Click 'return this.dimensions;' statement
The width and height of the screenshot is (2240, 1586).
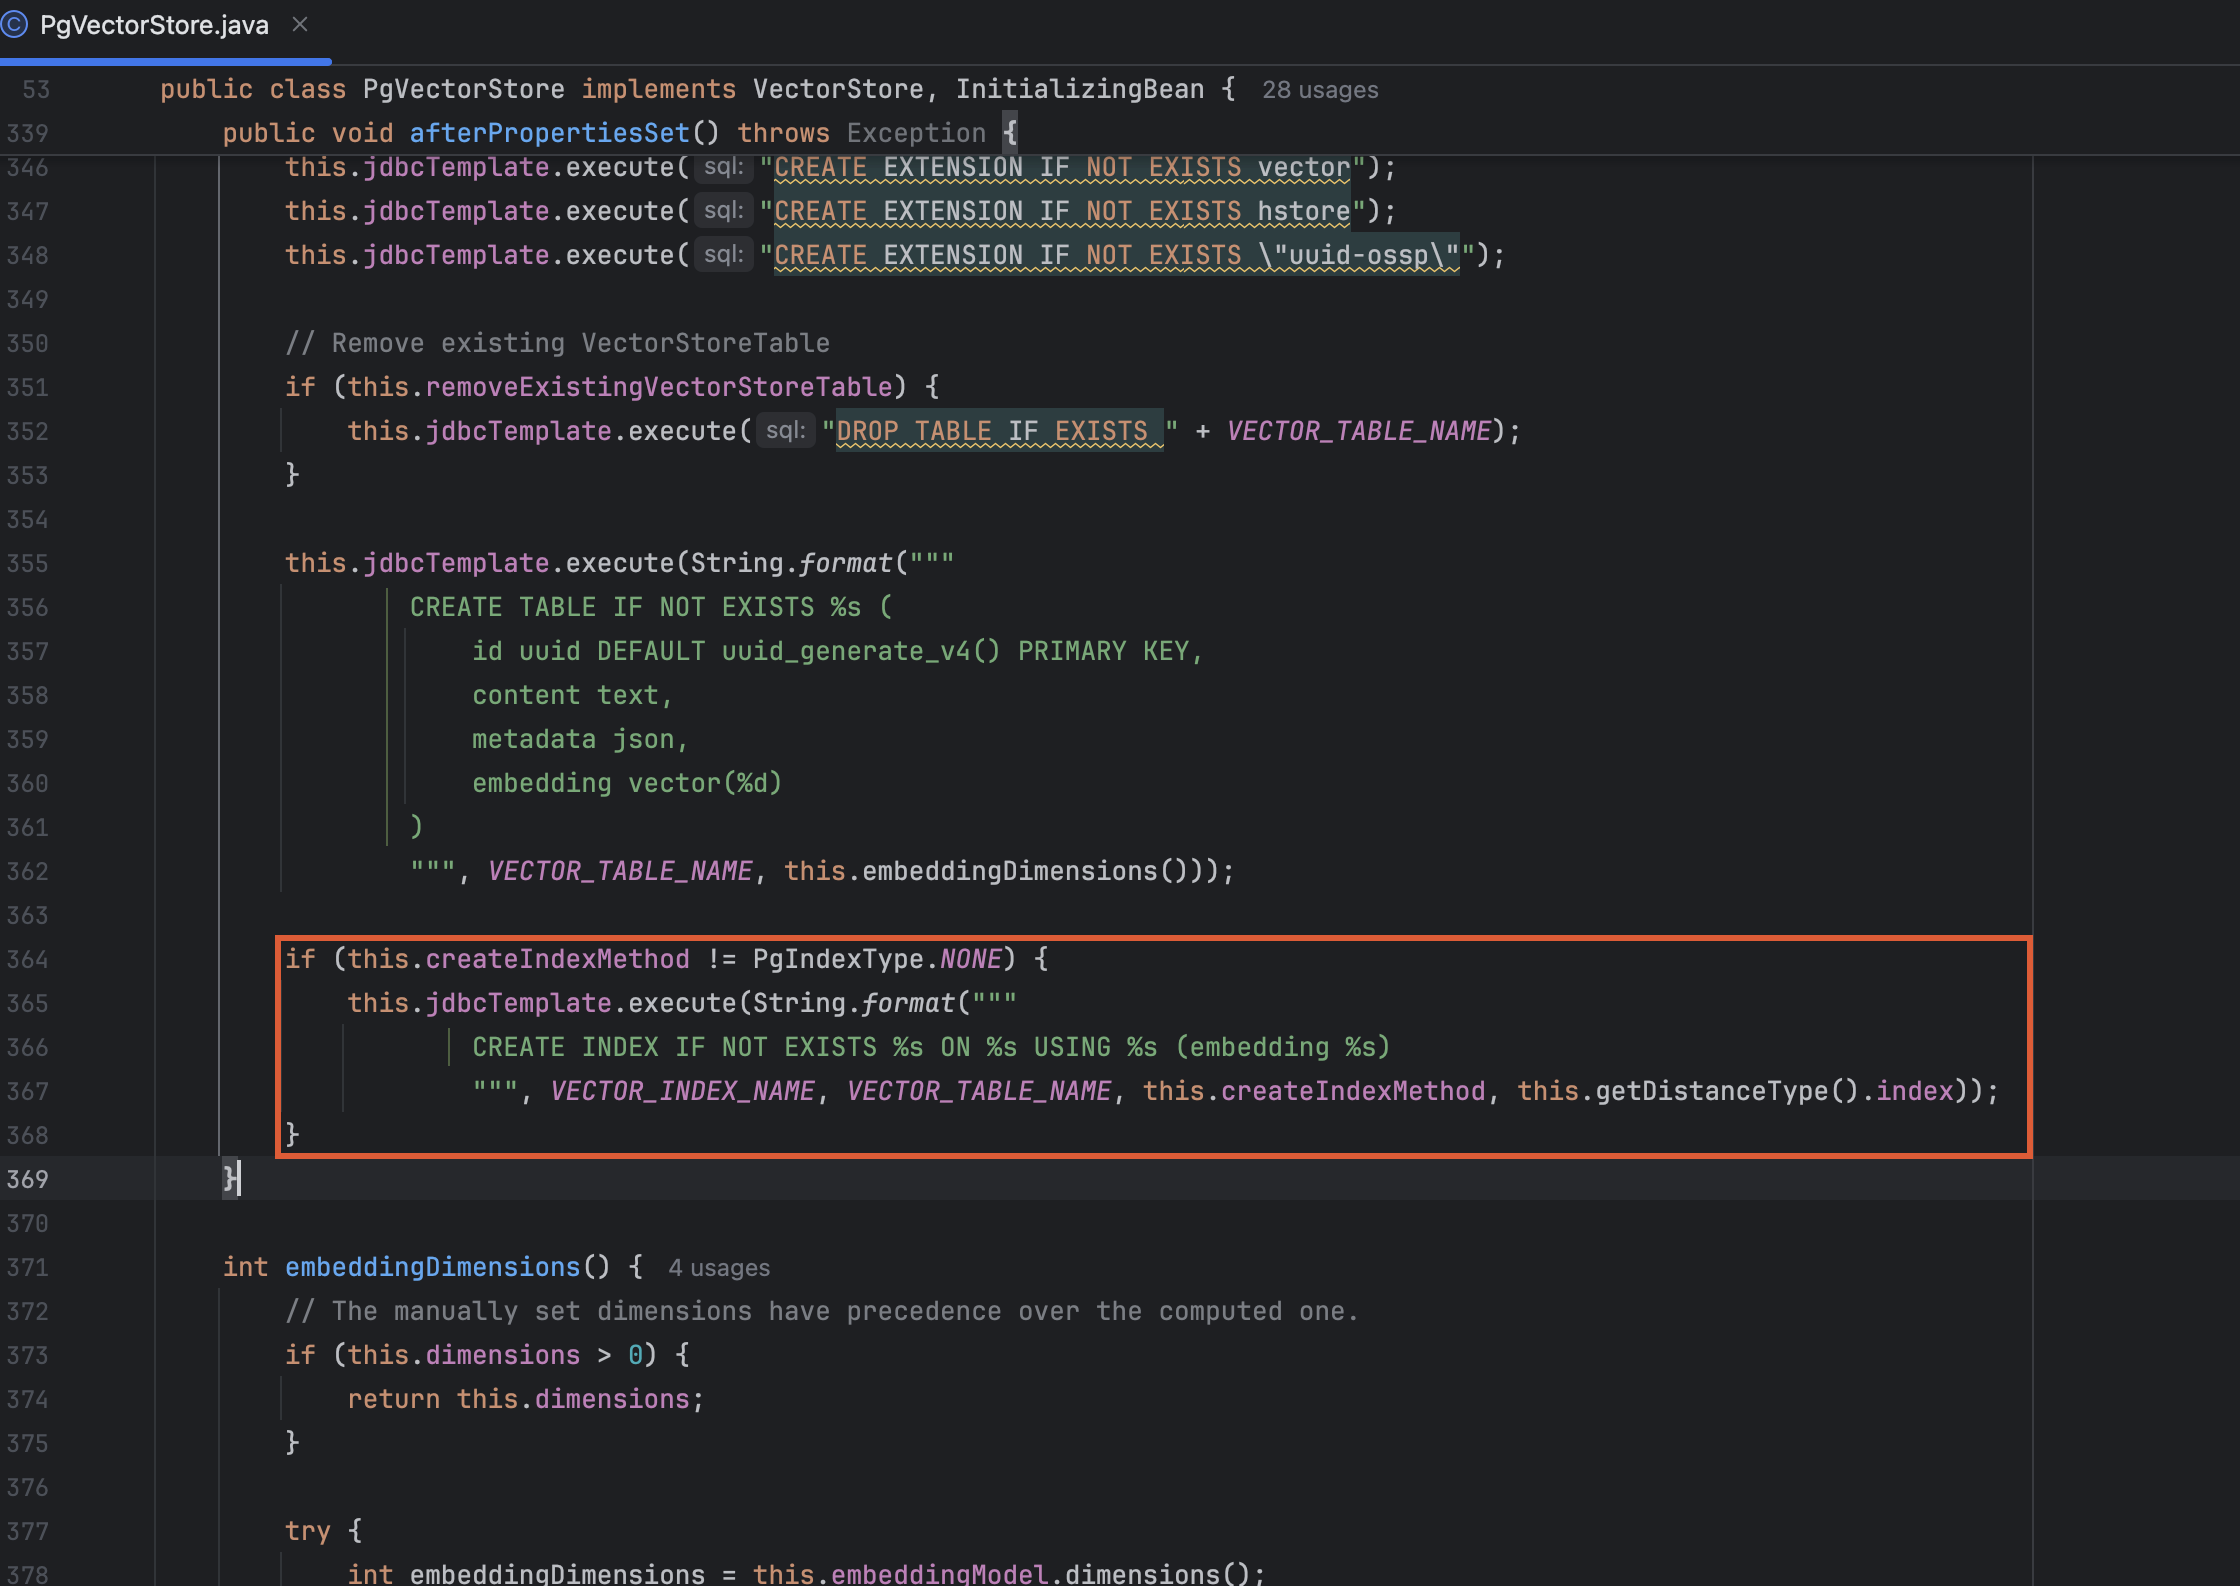(x=526, y=1399)
